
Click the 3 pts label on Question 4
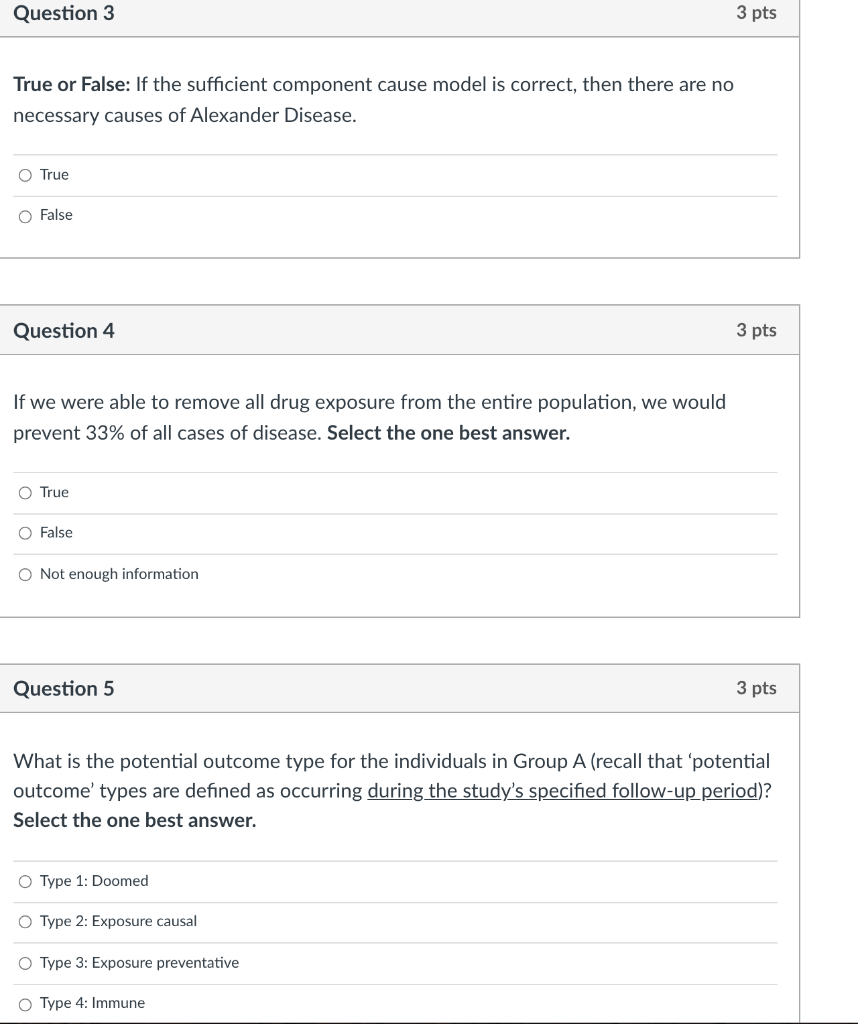[757, 330]
